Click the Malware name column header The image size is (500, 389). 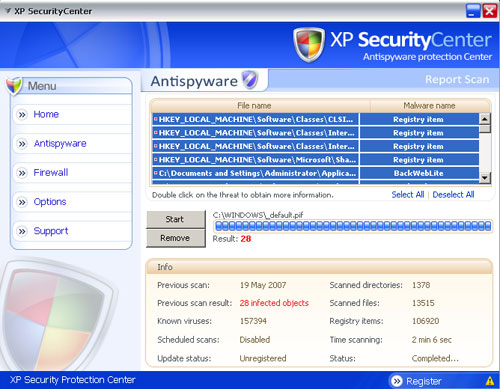coord(430,106)
